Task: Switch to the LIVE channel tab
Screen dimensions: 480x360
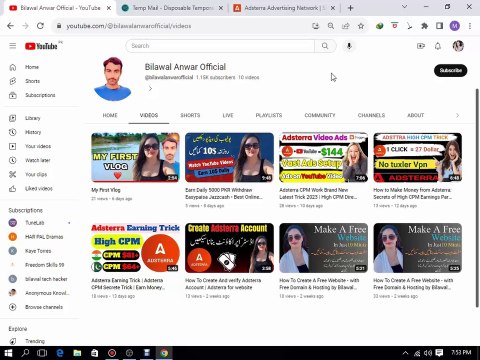Action: click(x=228, y=115)
